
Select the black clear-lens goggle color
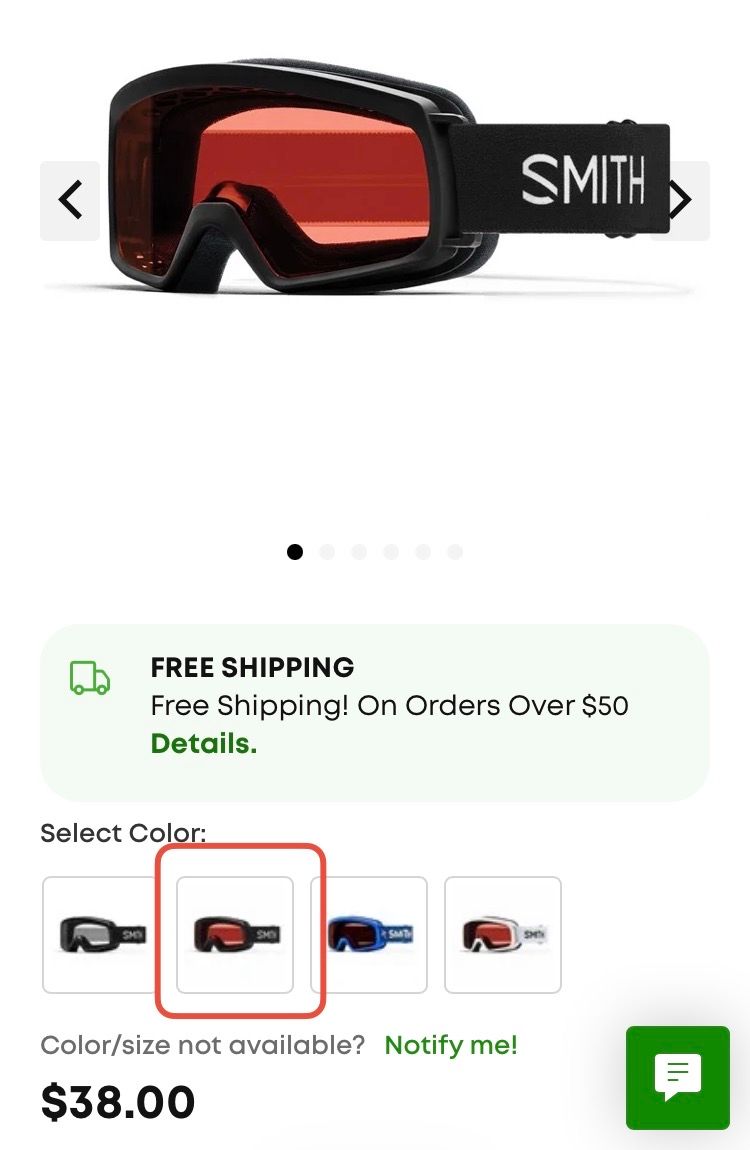(100, 935)
